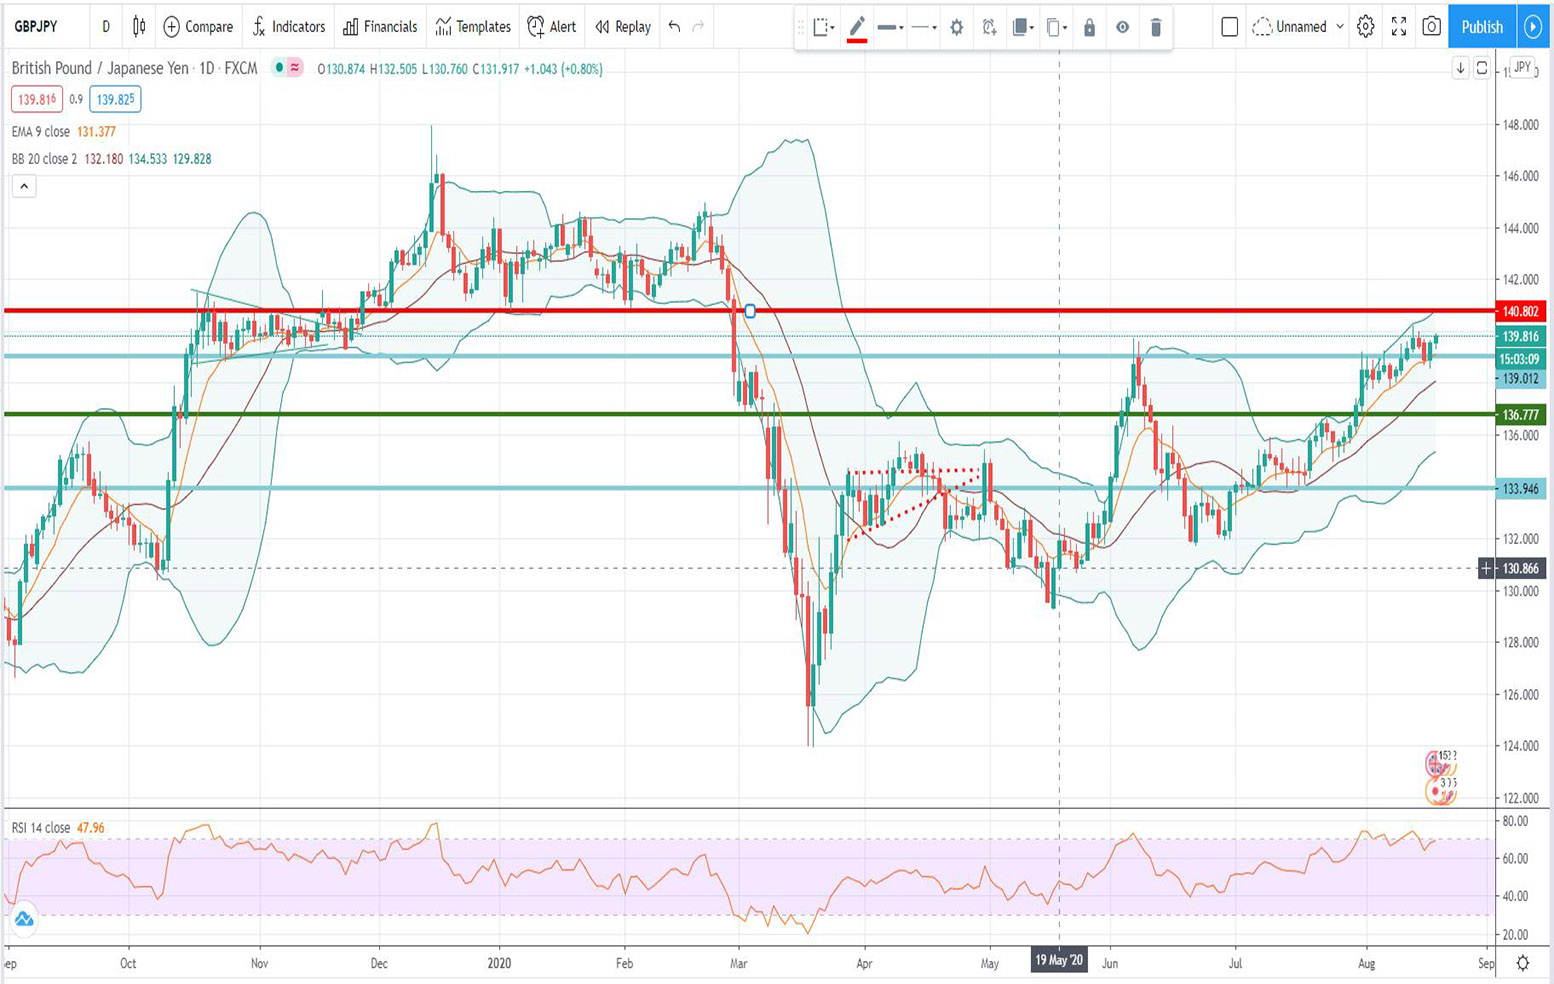The height and width of the screenshot is (984, 1554).
Task: Add alert on drawing via clock icon
Action: [987, 28]
